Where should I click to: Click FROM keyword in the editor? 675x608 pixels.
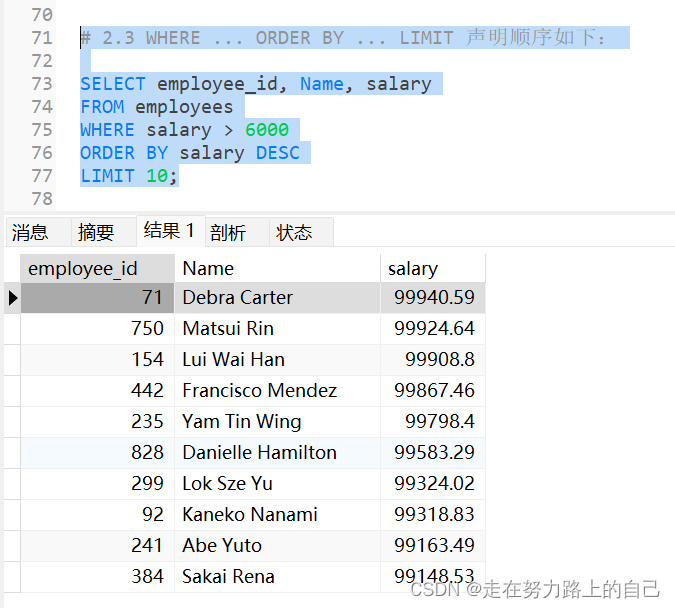[102, 107]
